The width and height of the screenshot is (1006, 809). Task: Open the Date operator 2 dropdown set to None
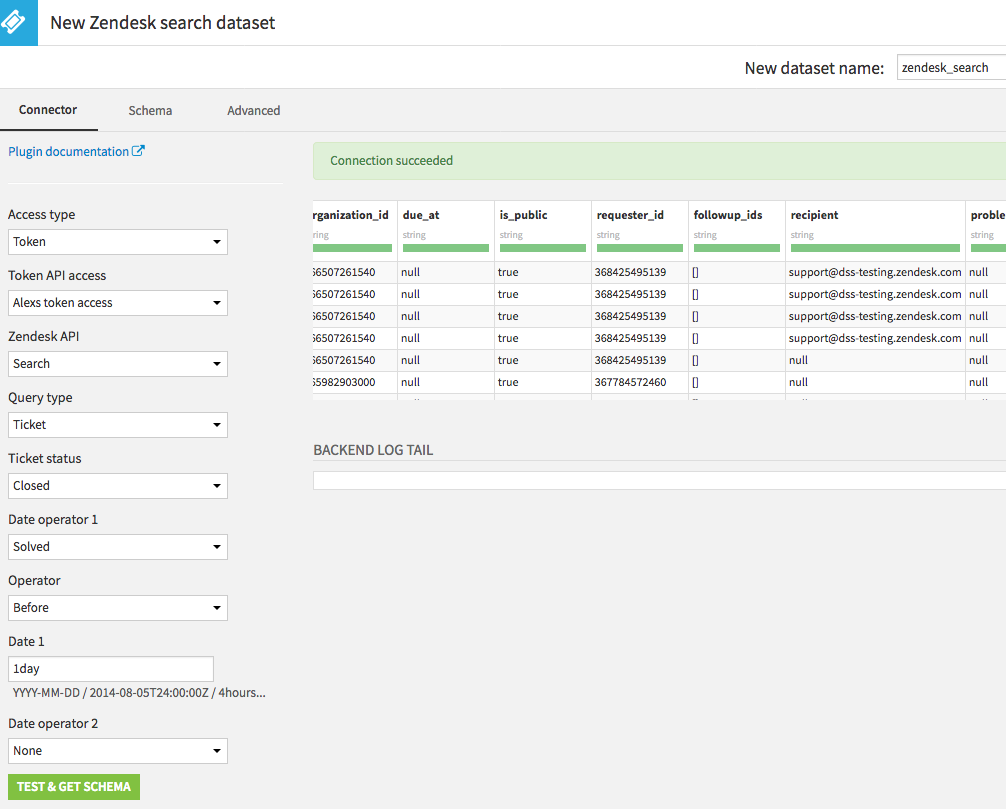(117, 750)
